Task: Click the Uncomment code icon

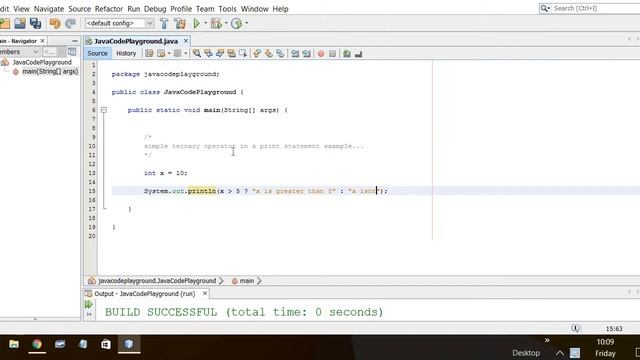Action: point(358,53)
